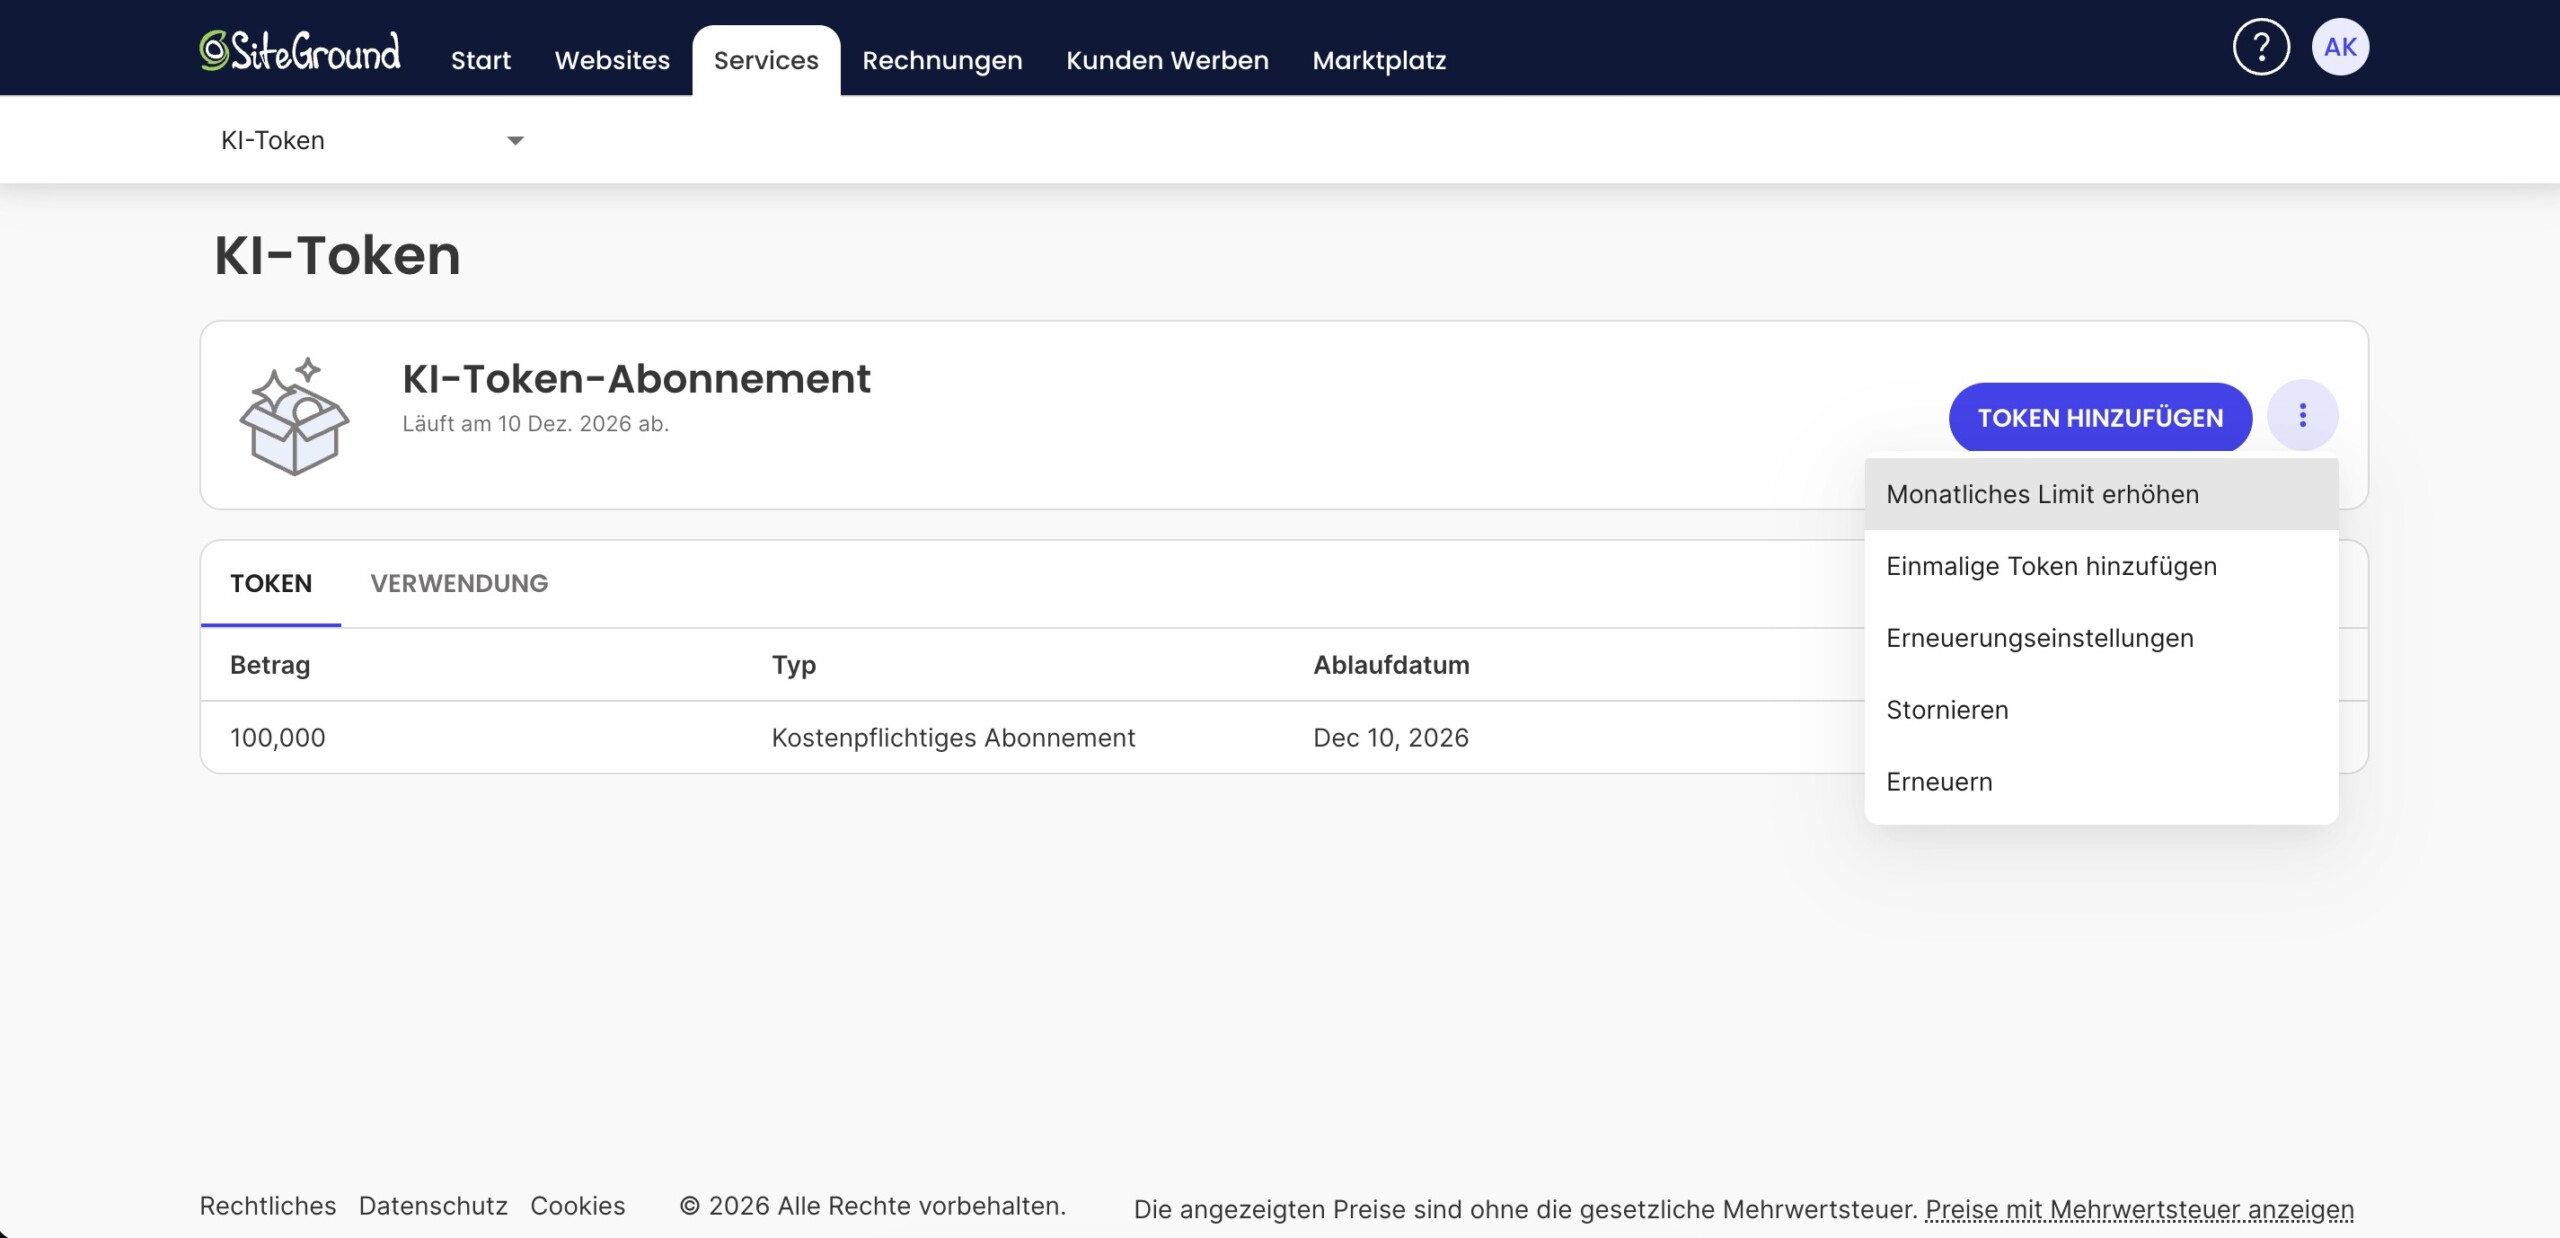This screenshot has height=1238, width=2560.
Task: Select Erneuern from the dropdown menu
Action: [x=2101, y=782]
